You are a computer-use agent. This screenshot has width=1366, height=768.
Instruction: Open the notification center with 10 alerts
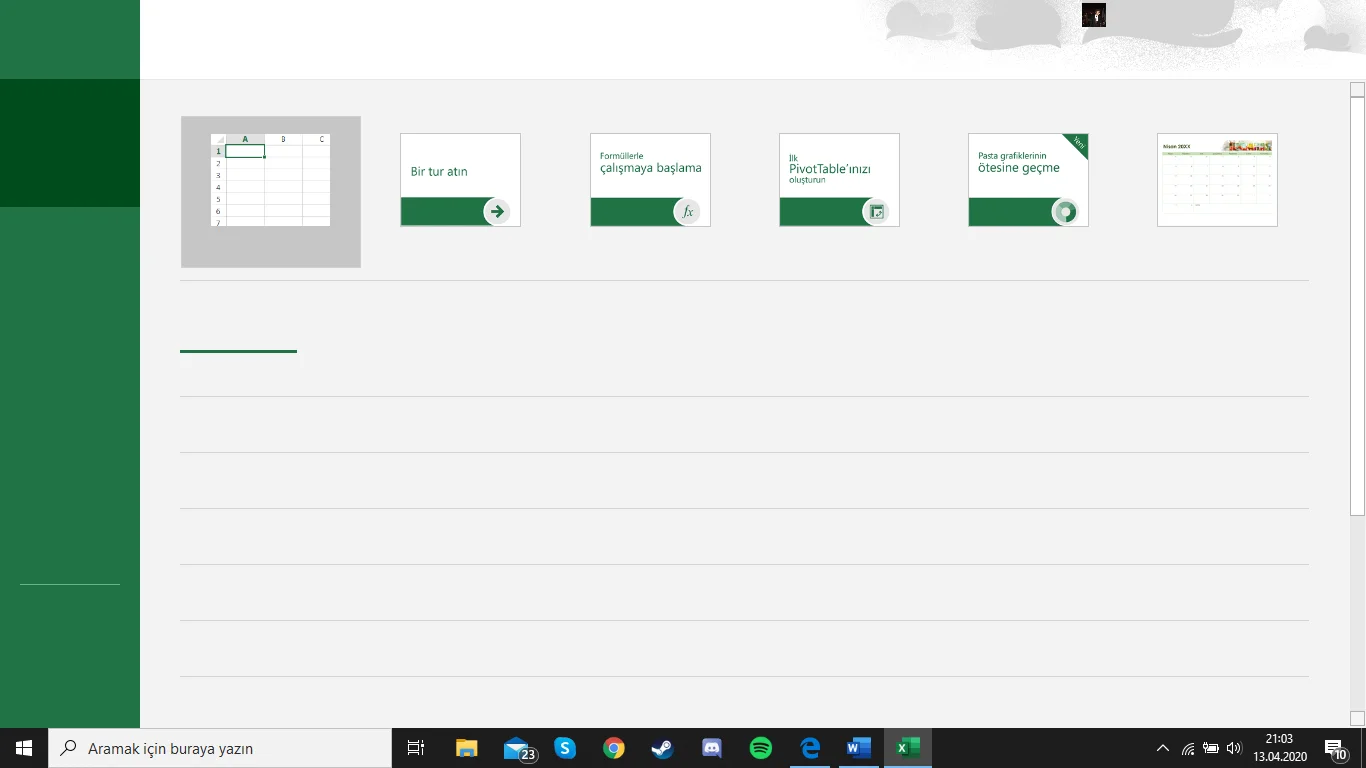click(1335, 748)
